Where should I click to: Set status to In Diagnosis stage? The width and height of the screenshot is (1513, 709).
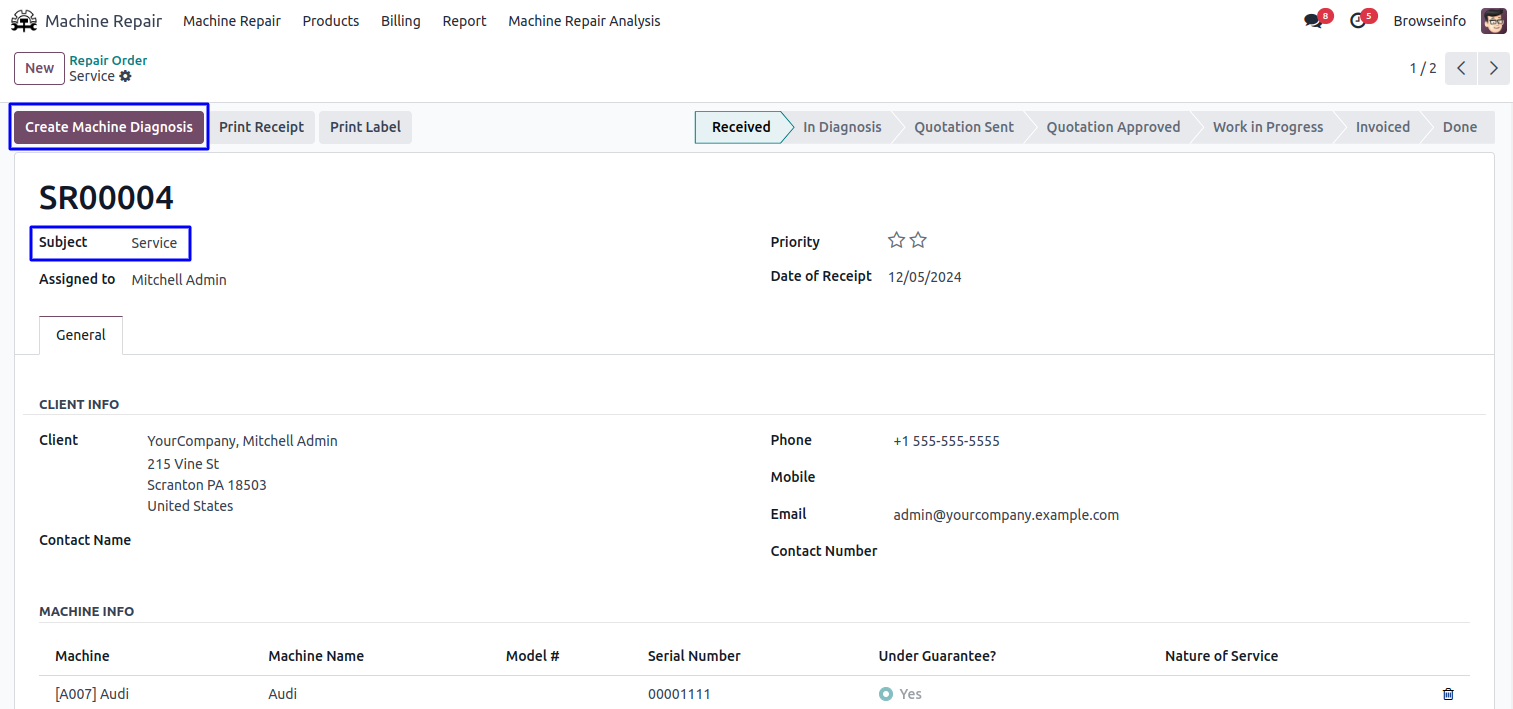pos(842,127)
